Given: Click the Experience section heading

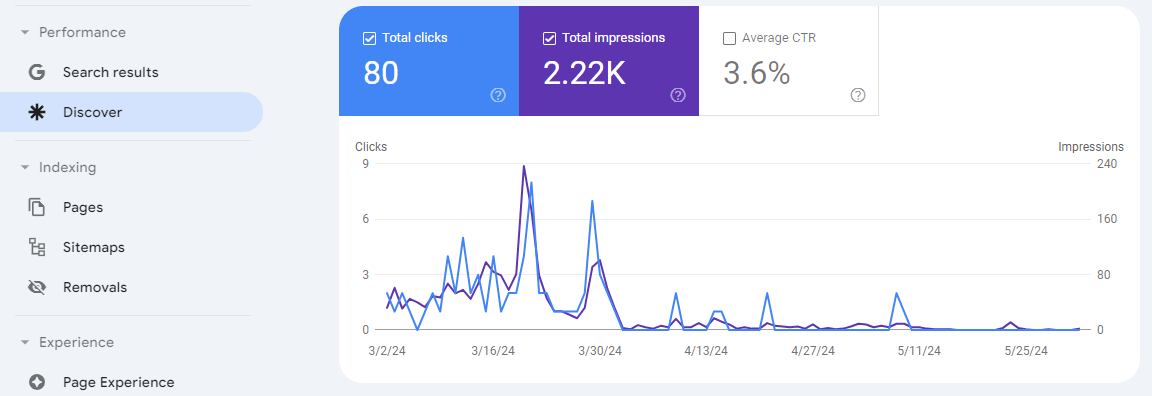Looking at the screenshot, I should pyautogui.click(x=76, y=342).
